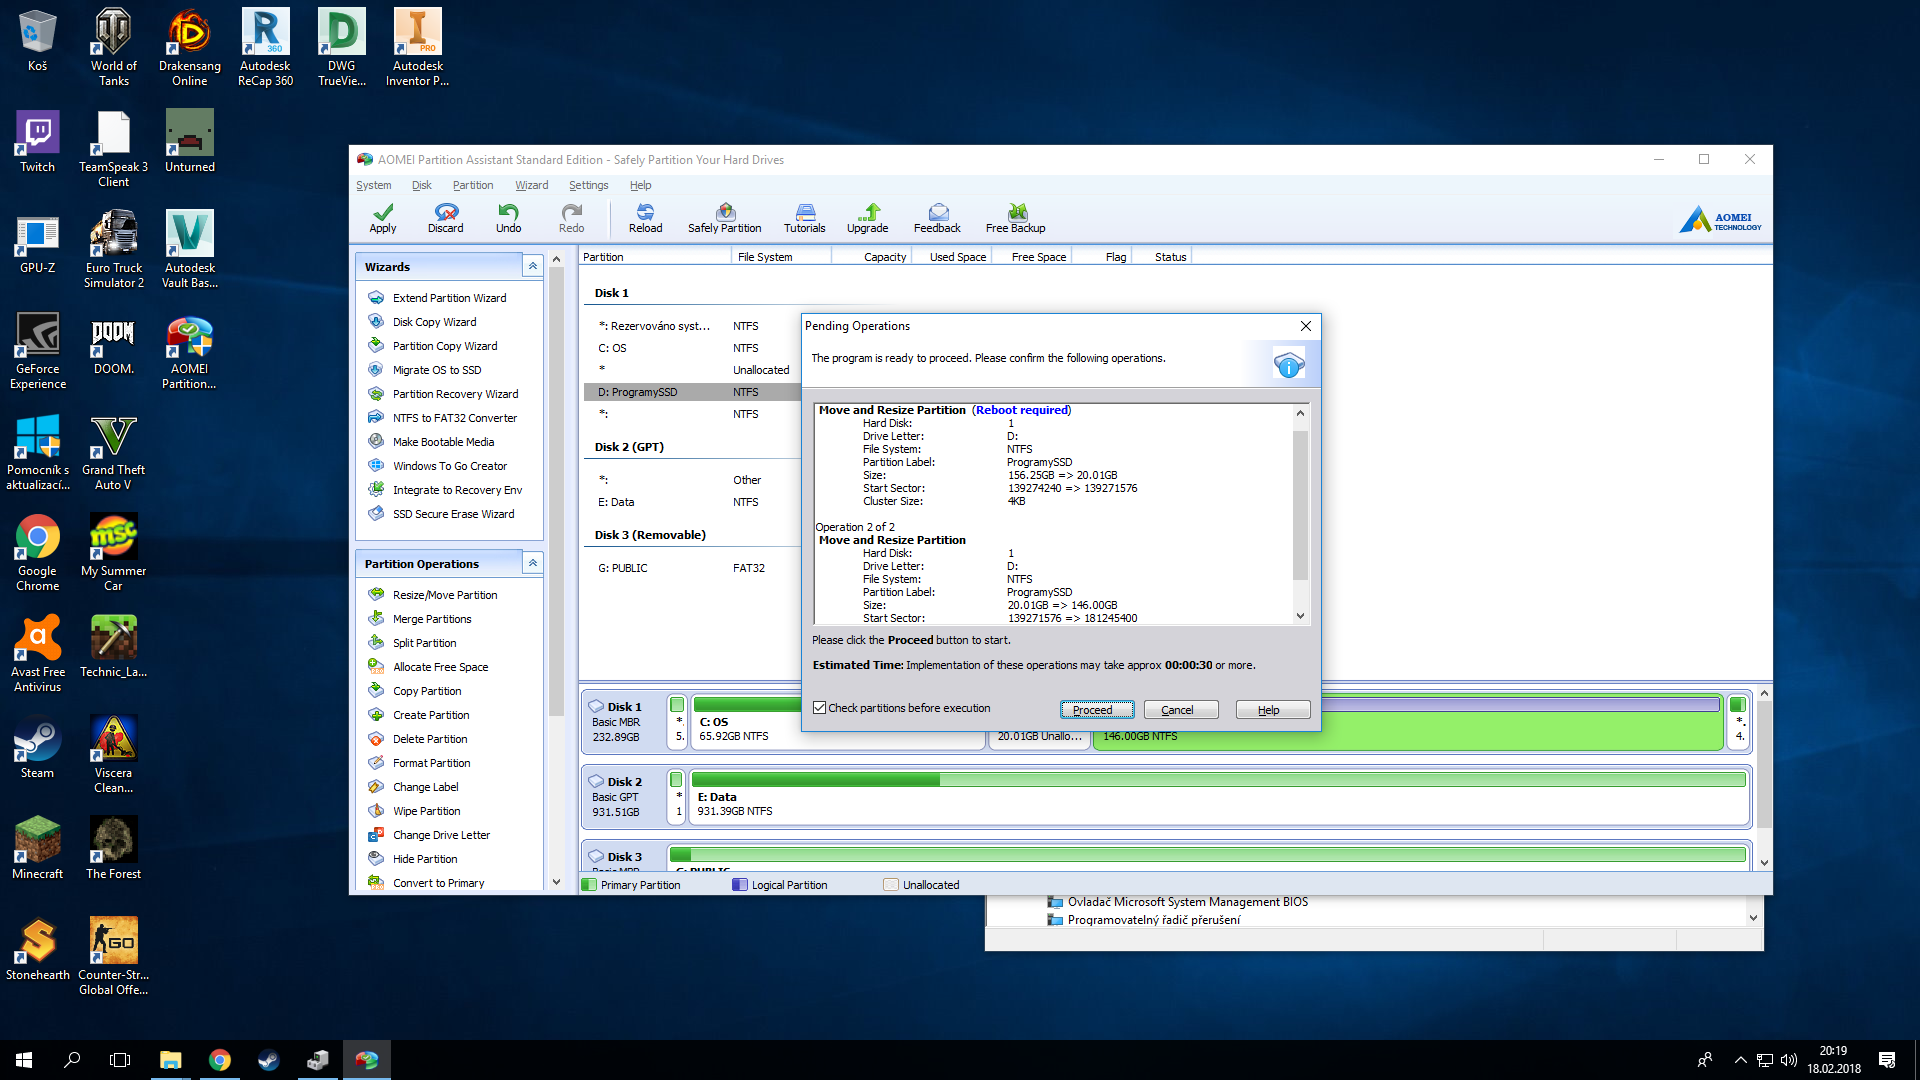Select Change Drive Letter operation
Image resolution: width=1920 pixels, height=1080 pixels.
[x=441, y=835]
